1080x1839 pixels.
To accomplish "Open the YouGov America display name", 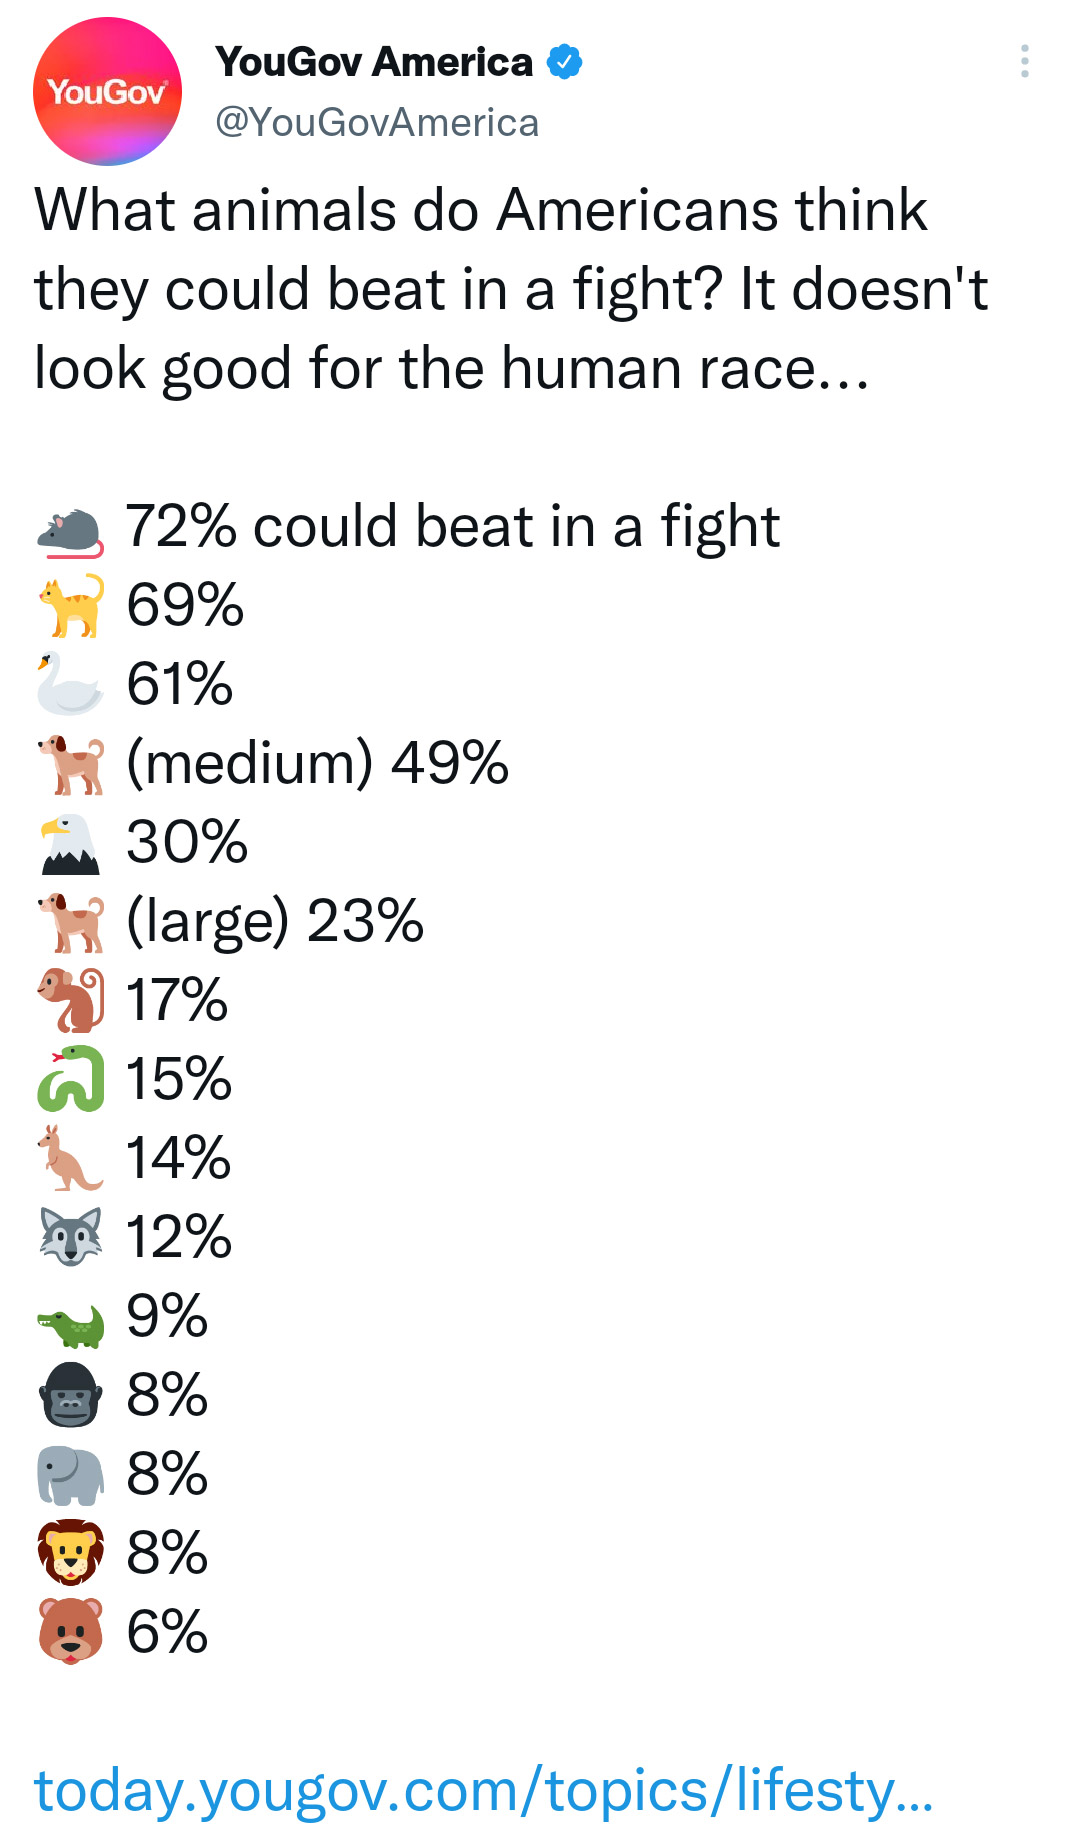I will [x=374, y=62].
